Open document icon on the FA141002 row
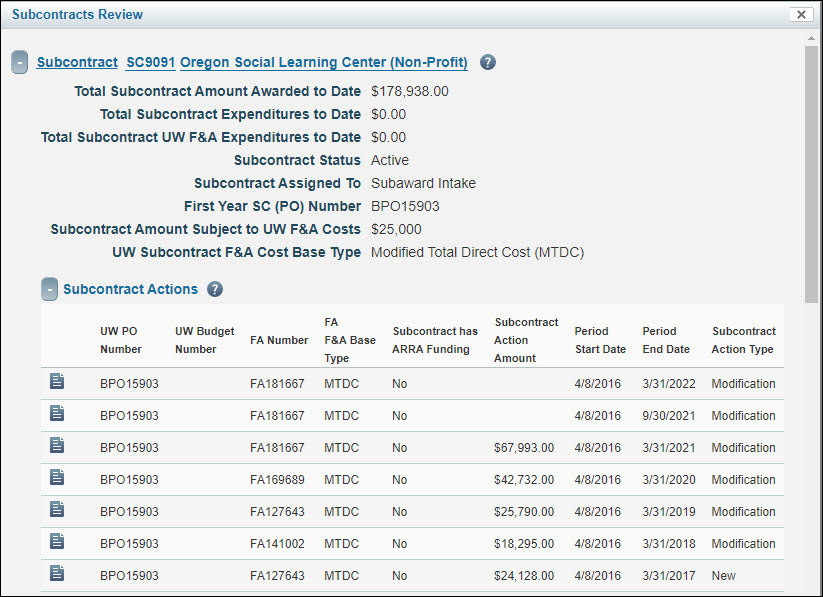Image resolution: width=823 pixels, height=597 pixels. pyautogui.click(x=57, y=543)
